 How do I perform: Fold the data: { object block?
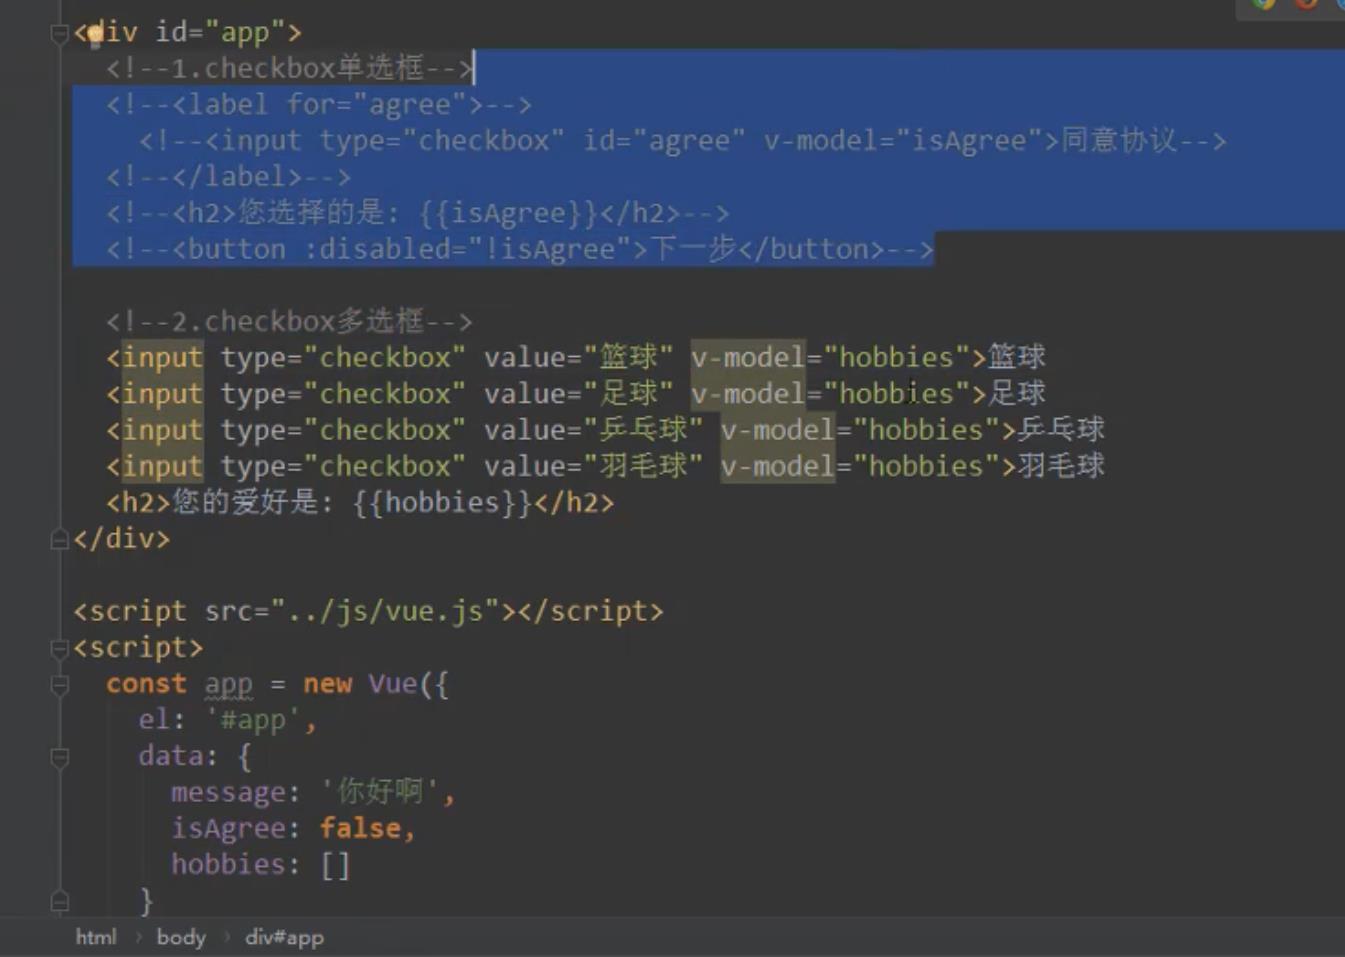click(x=59, y=757)
